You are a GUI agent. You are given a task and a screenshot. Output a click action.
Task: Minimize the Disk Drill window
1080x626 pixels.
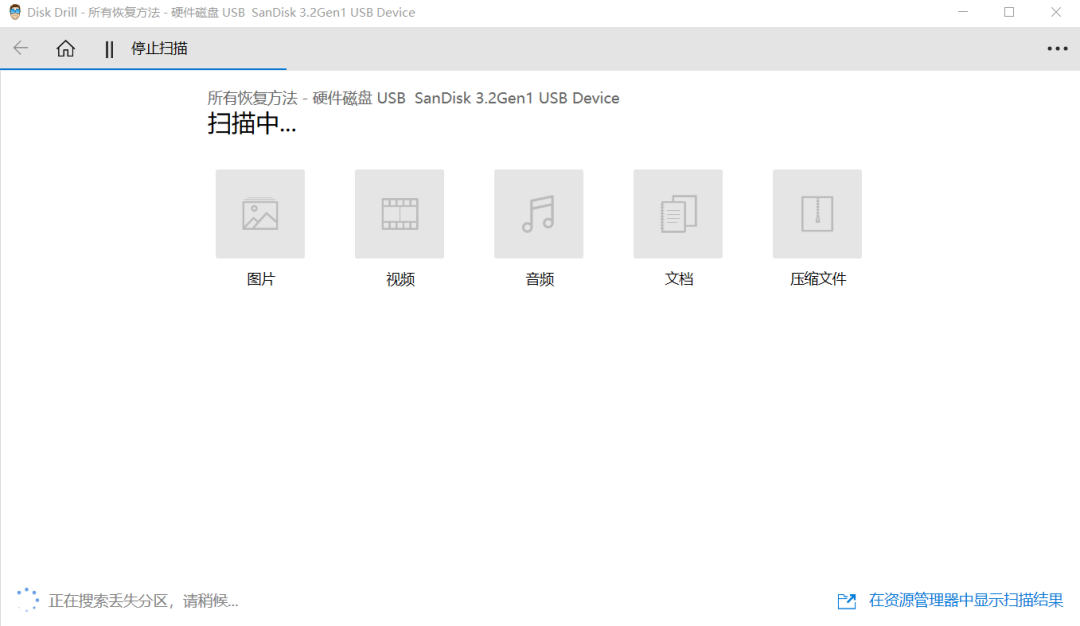tap(964, 12)
